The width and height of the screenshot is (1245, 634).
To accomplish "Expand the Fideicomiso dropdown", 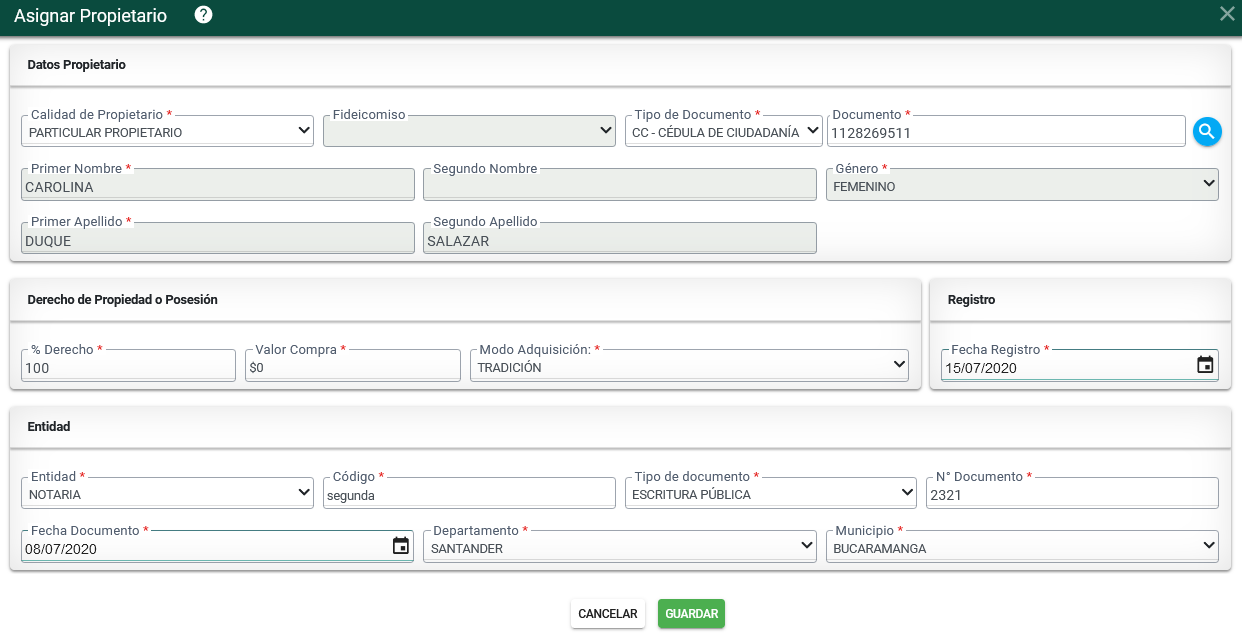I will point(469,131).
